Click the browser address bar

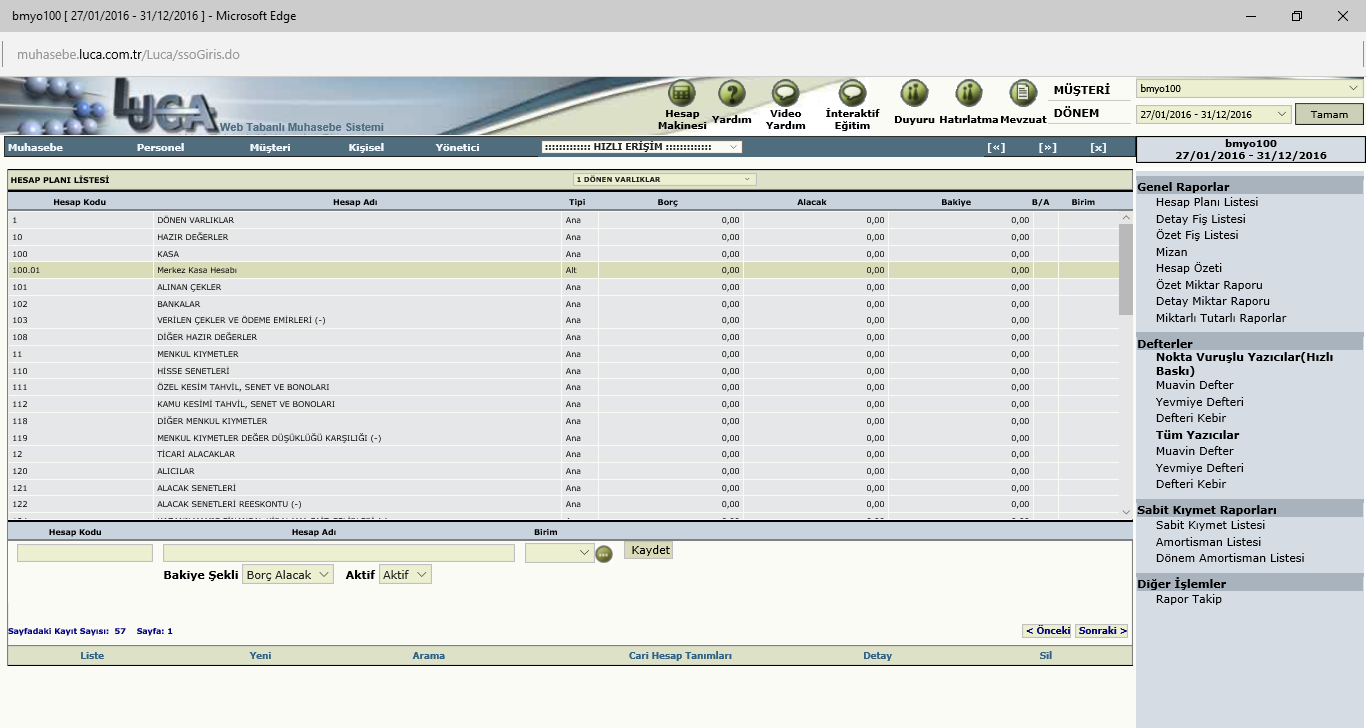point(683,55)
